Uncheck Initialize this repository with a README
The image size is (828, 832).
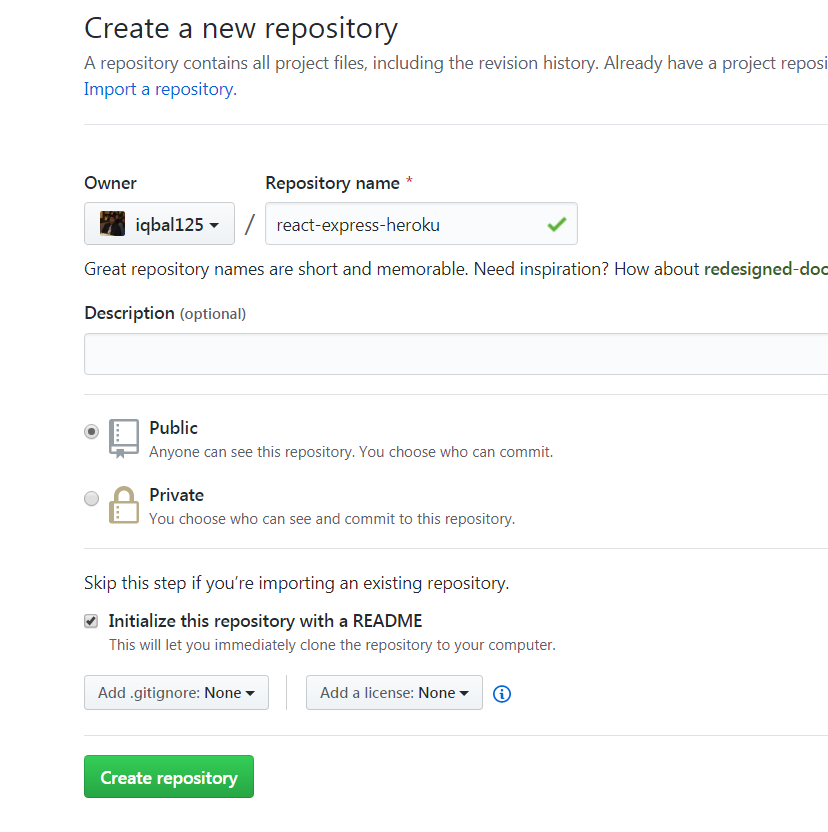click(x=90, y=620)
